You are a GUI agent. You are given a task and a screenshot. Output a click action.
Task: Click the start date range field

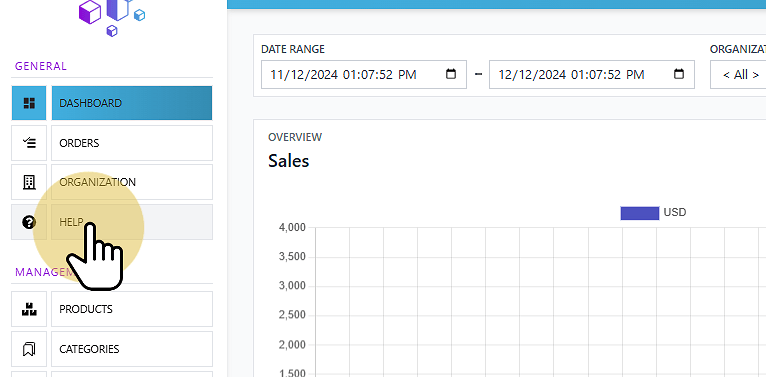pyautogui.click(x=364, y=75)
